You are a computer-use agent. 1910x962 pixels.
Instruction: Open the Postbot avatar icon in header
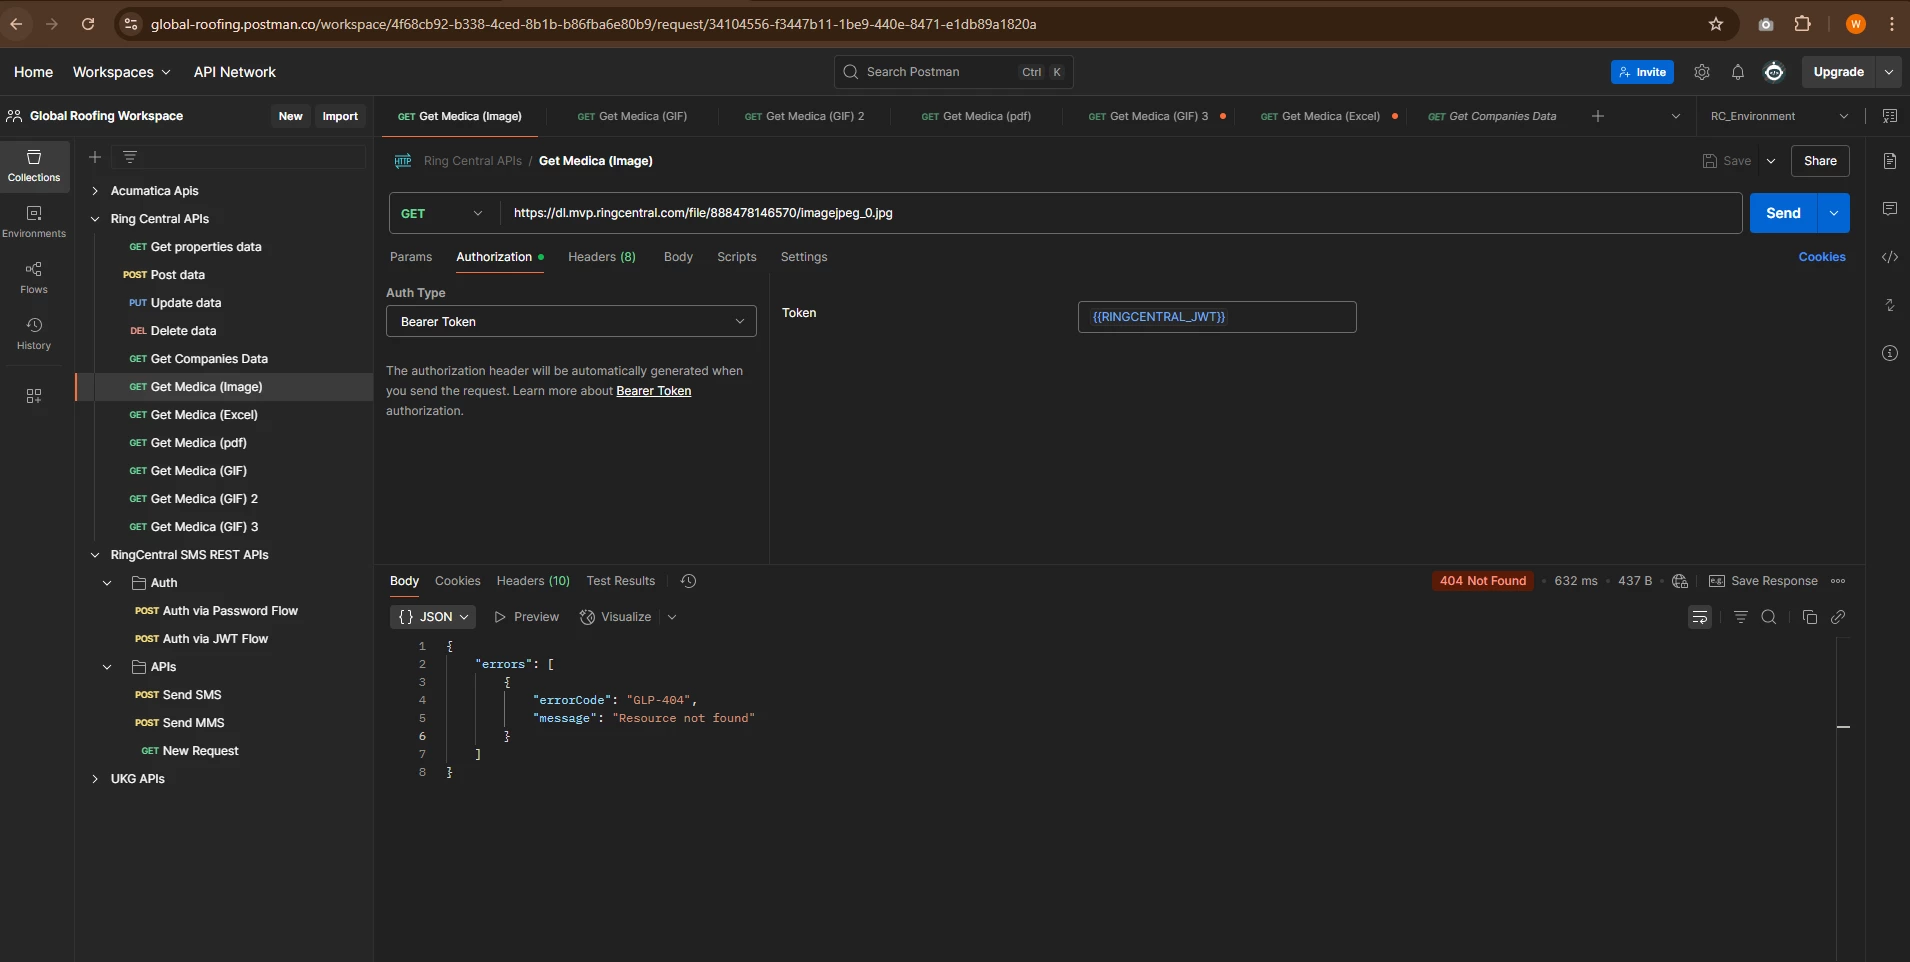pos(1774,72)
